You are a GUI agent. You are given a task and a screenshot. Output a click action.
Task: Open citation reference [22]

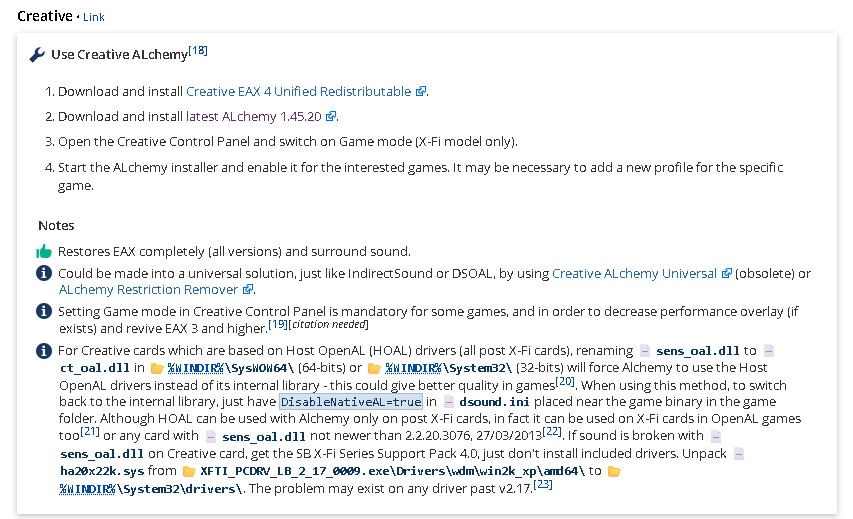552,431
